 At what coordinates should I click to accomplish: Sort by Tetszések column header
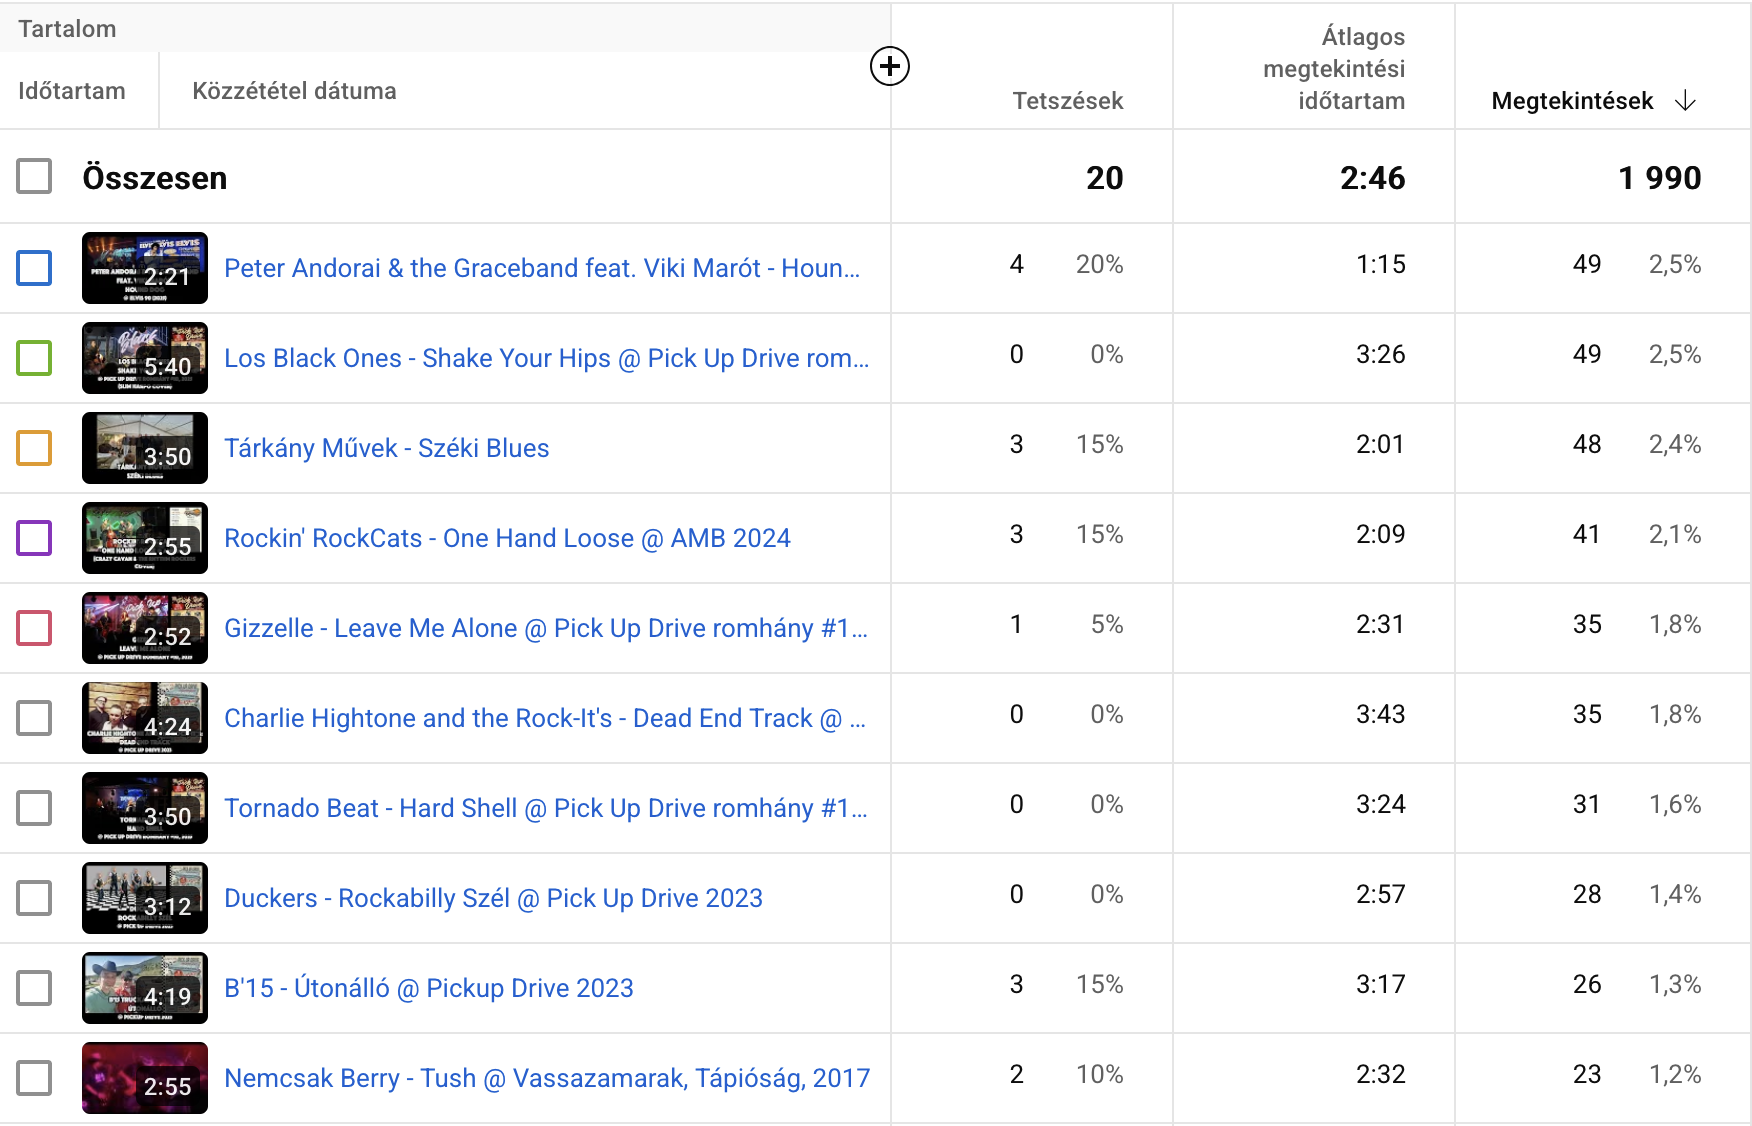(x=1067, y=101)
